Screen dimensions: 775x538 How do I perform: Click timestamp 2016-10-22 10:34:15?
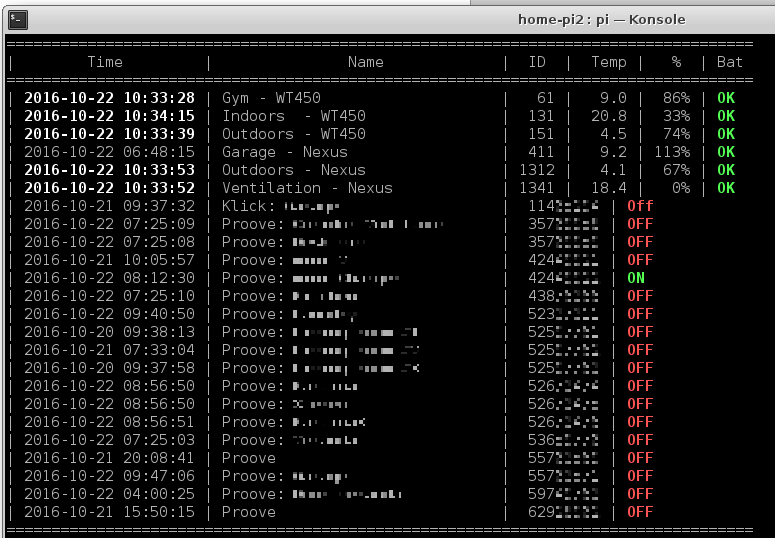[109, 116]
